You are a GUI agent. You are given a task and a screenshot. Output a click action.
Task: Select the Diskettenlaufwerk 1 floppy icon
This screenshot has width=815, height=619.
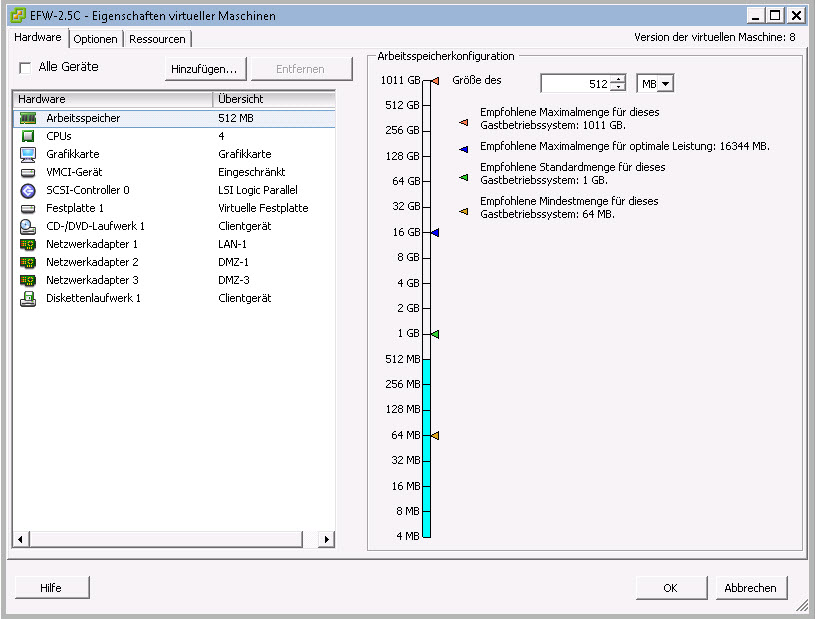point(28,298)
